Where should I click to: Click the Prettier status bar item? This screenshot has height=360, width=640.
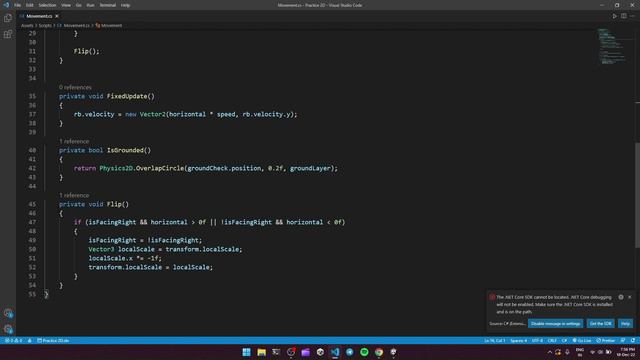605,340
